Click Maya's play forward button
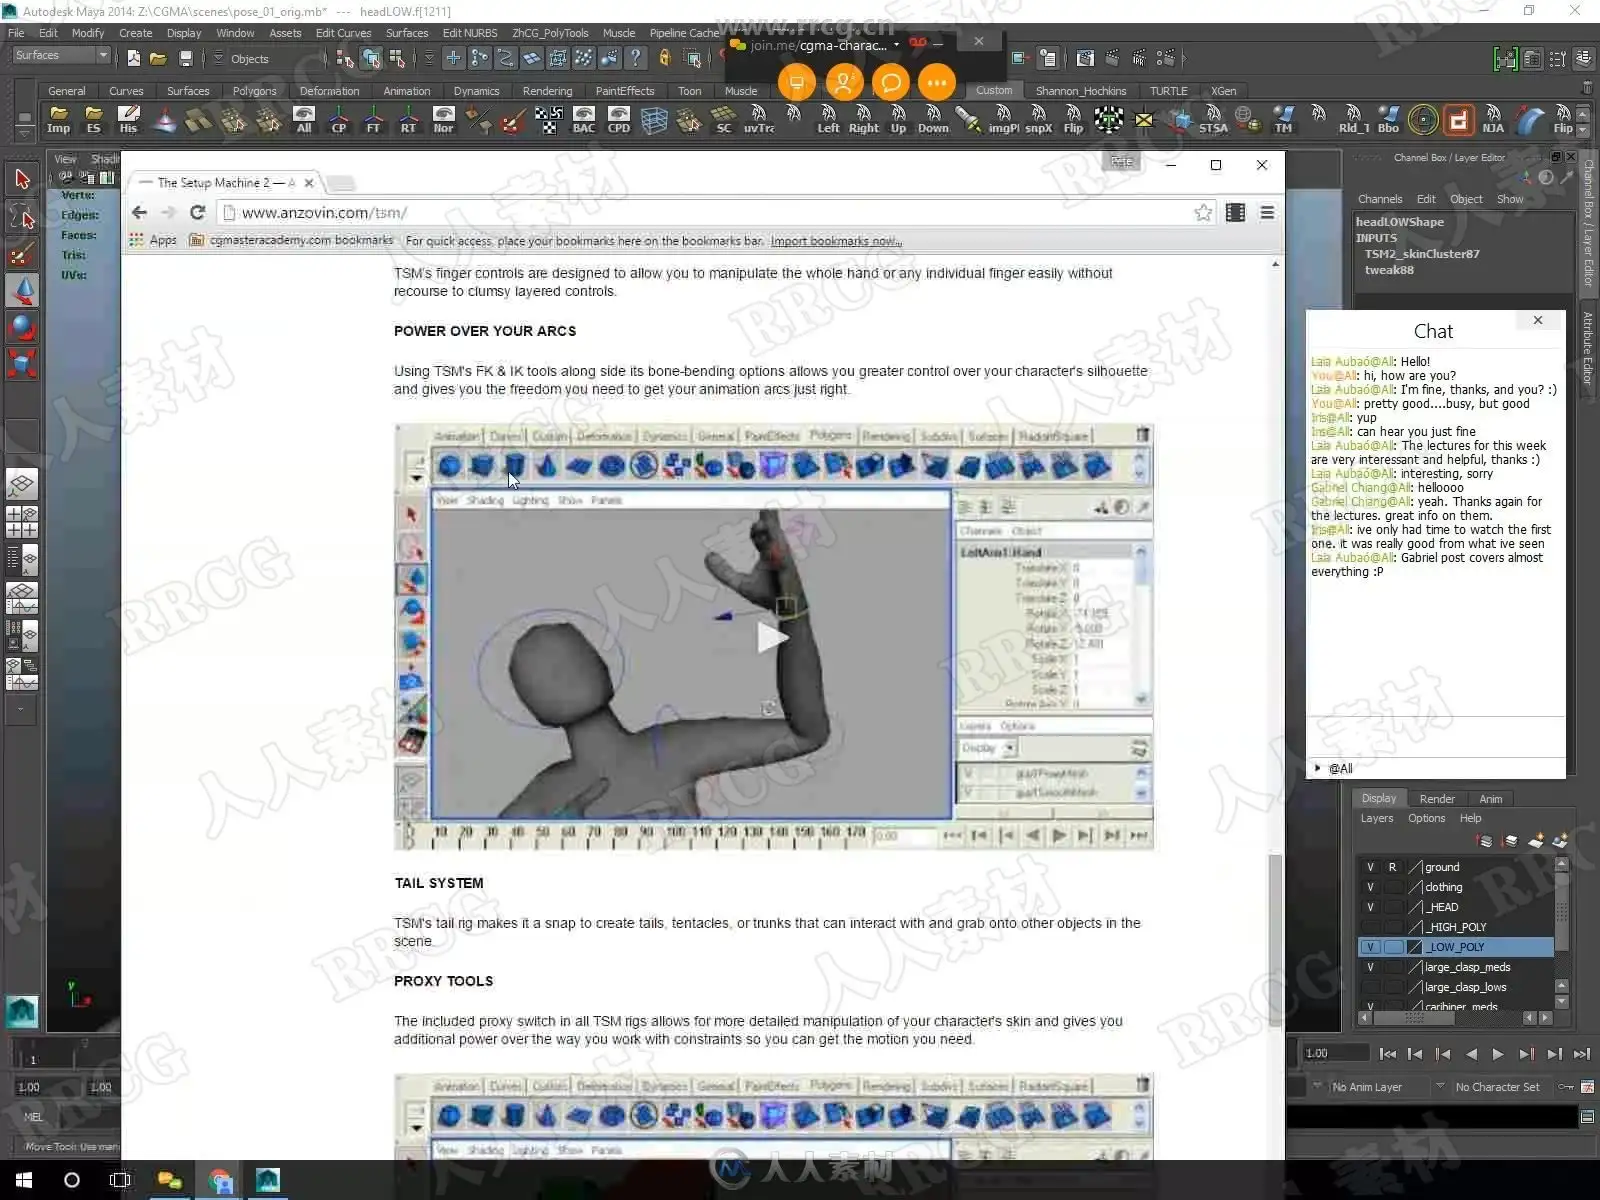 (1498, 1054)
